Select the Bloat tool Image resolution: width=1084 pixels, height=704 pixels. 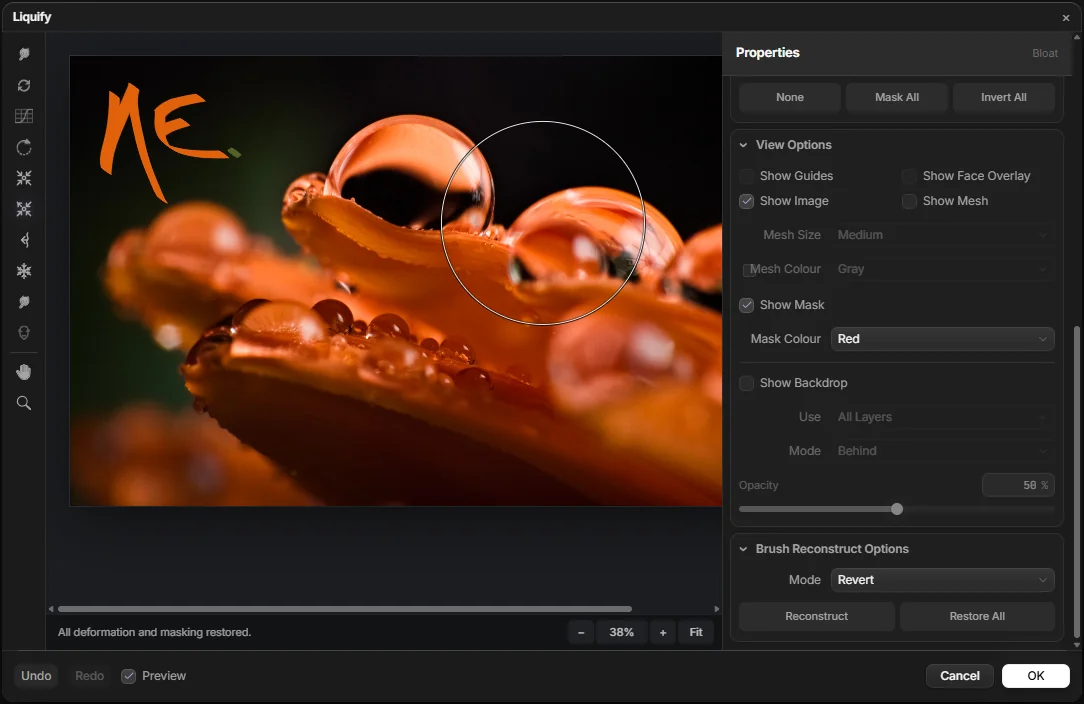point(24,209)
